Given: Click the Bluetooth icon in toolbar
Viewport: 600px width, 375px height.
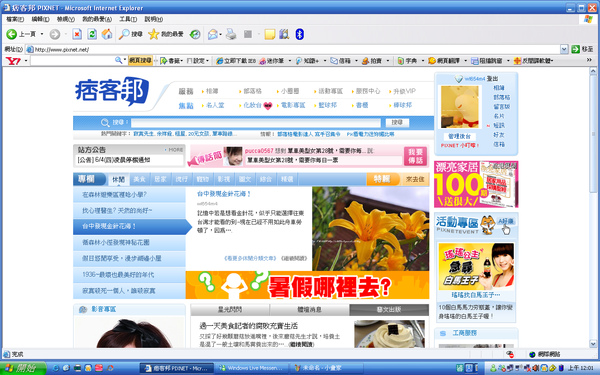Looking at the screenshot, I should pos(300,34).
